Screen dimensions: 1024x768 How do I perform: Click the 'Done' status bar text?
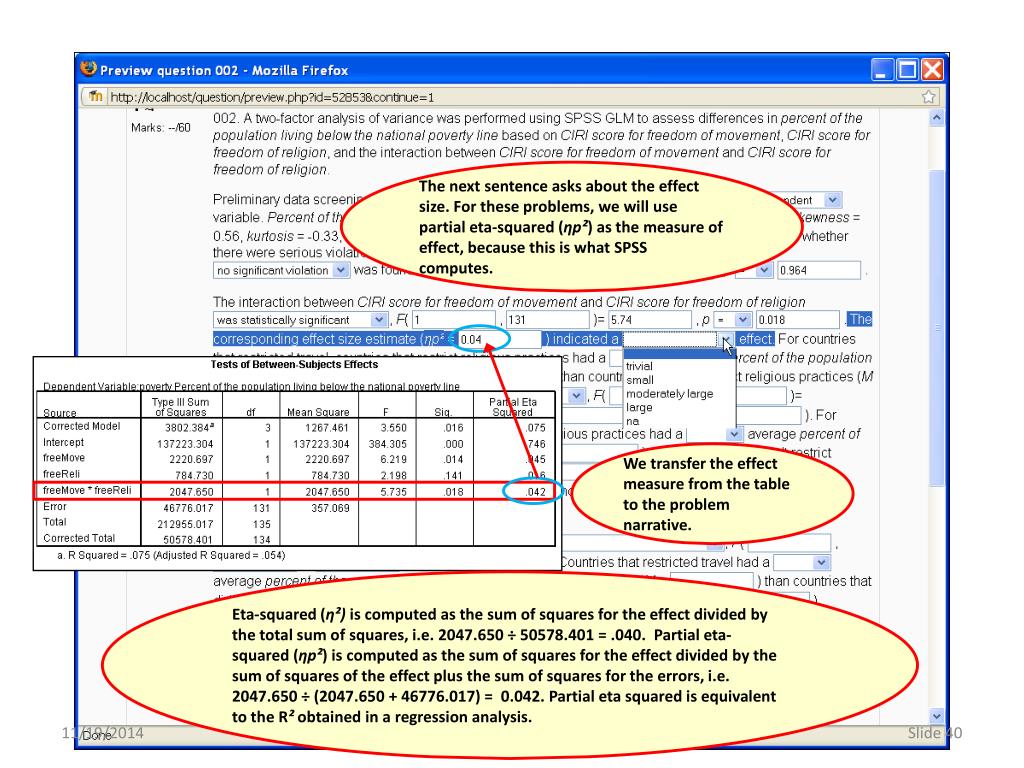[x=97, y=735]
